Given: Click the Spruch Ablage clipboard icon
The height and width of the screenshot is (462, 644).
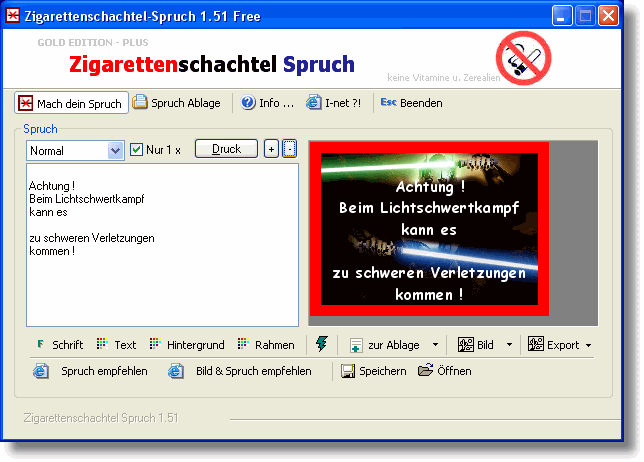Looking at the screenshot, I should point(140,101).
